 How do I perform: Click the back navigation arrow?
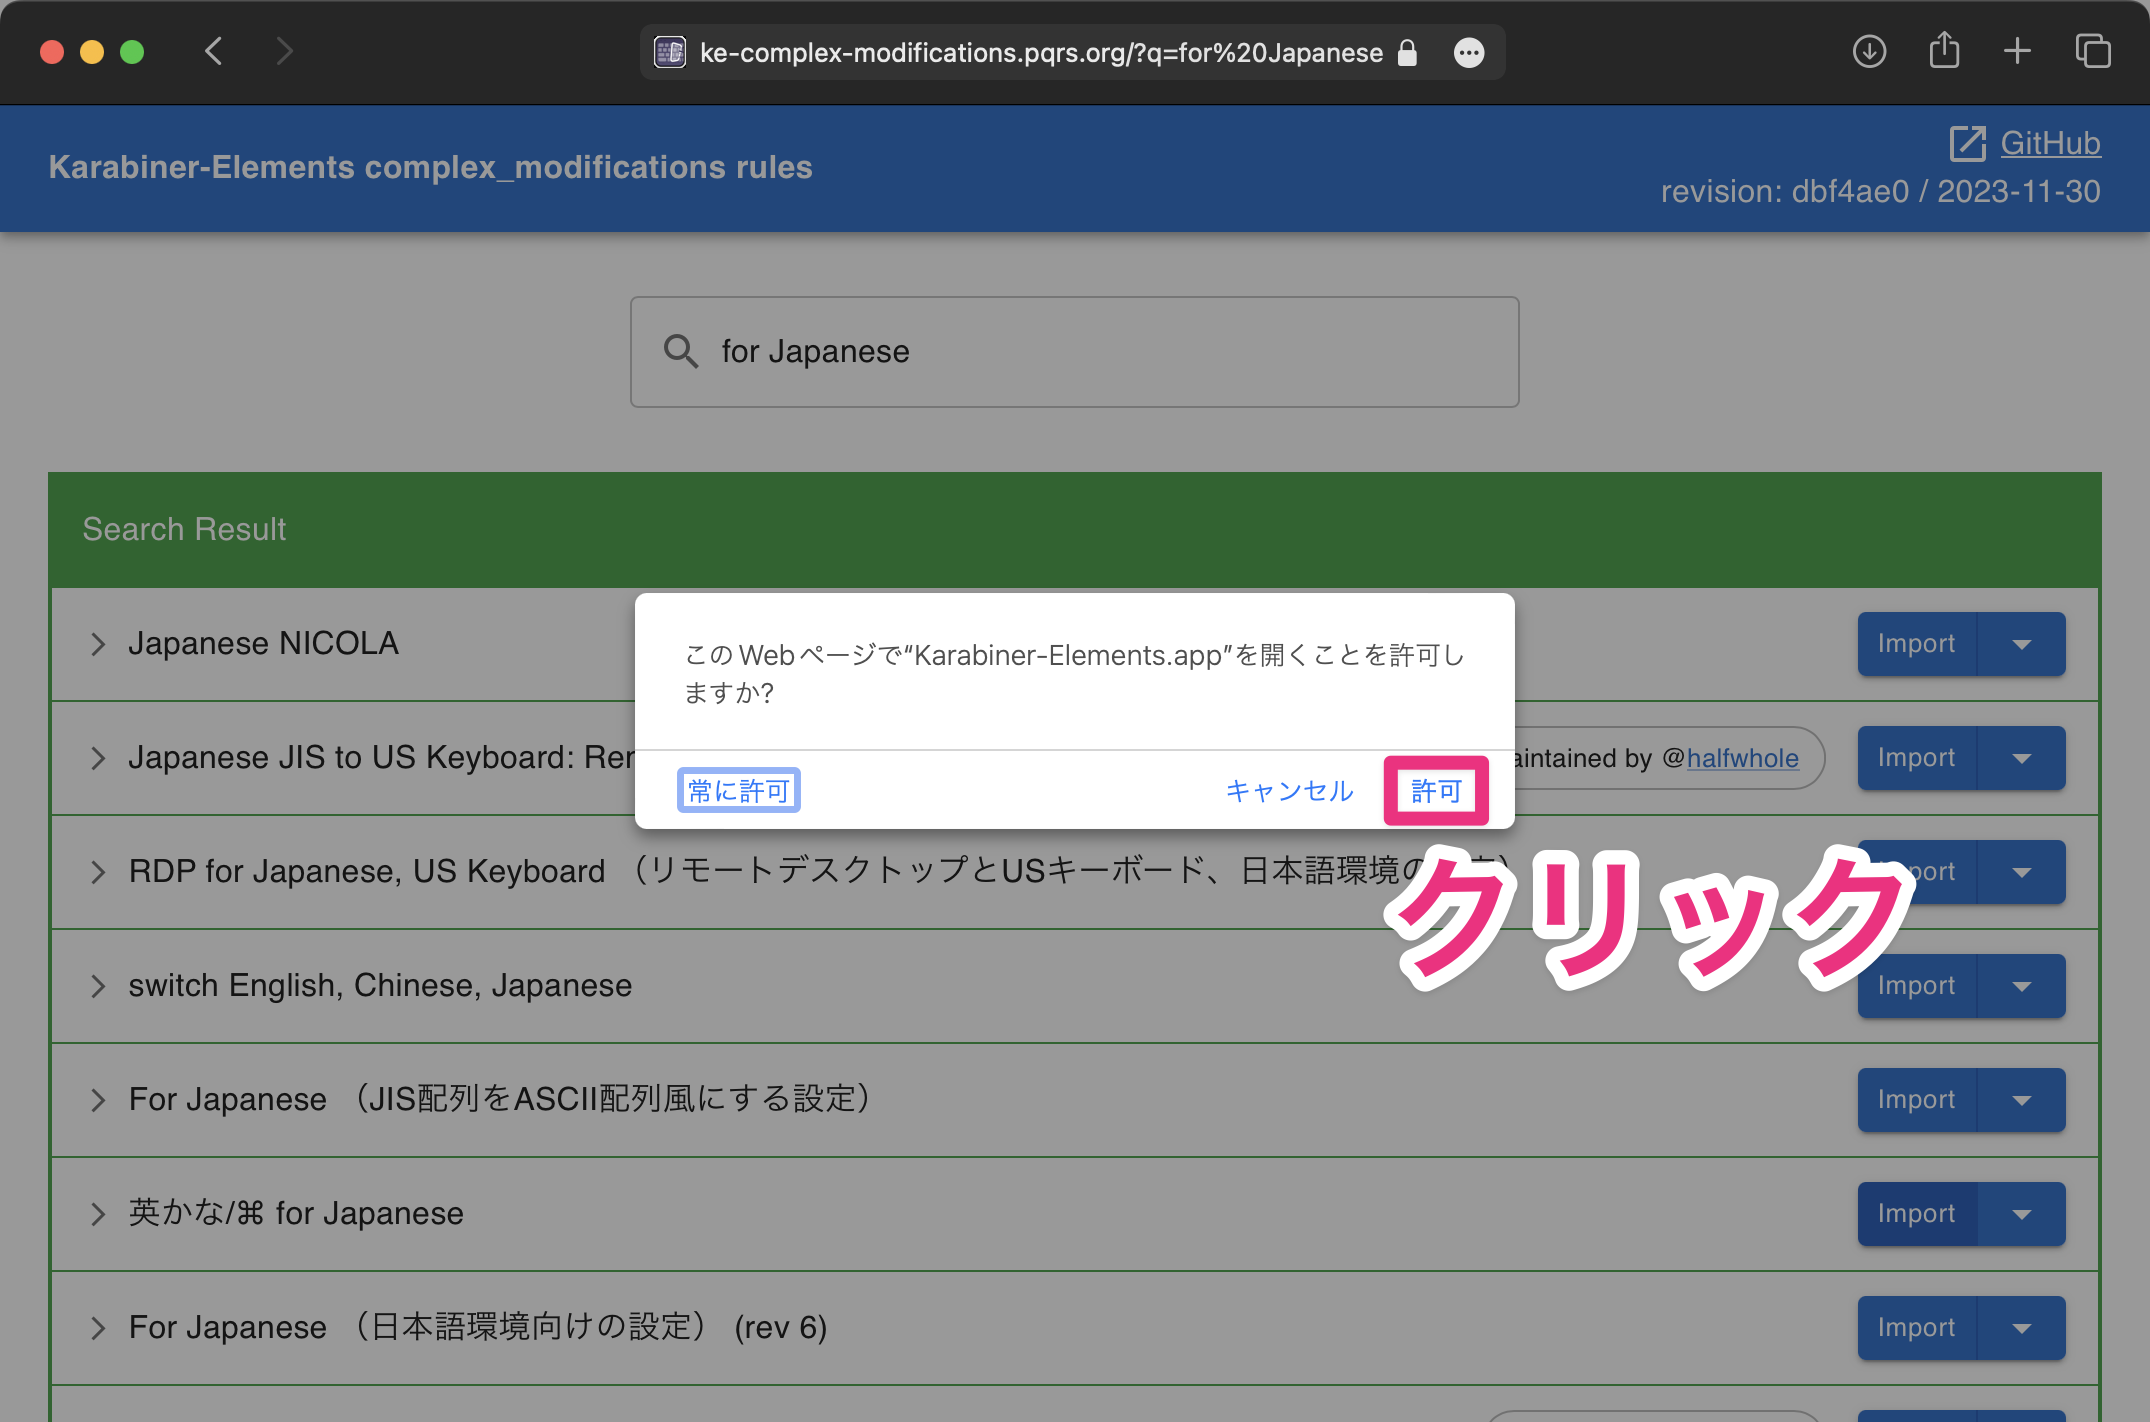pos(213,51)
